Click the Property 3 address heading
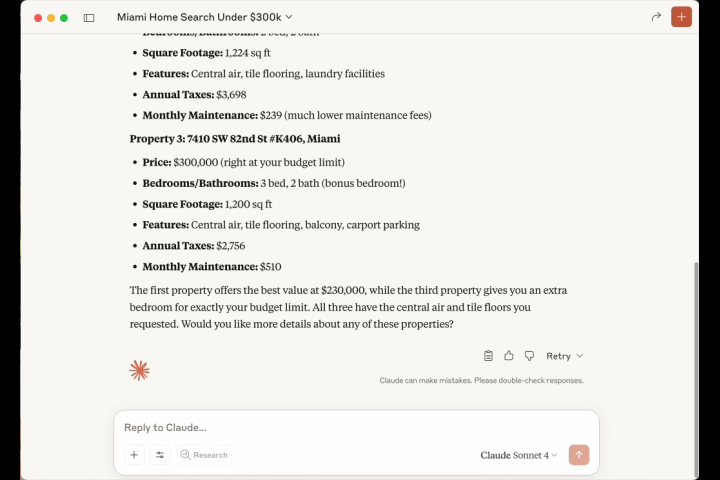Image resolution: width=720 pixels, height=480 pixels. (x=234, y=139)
